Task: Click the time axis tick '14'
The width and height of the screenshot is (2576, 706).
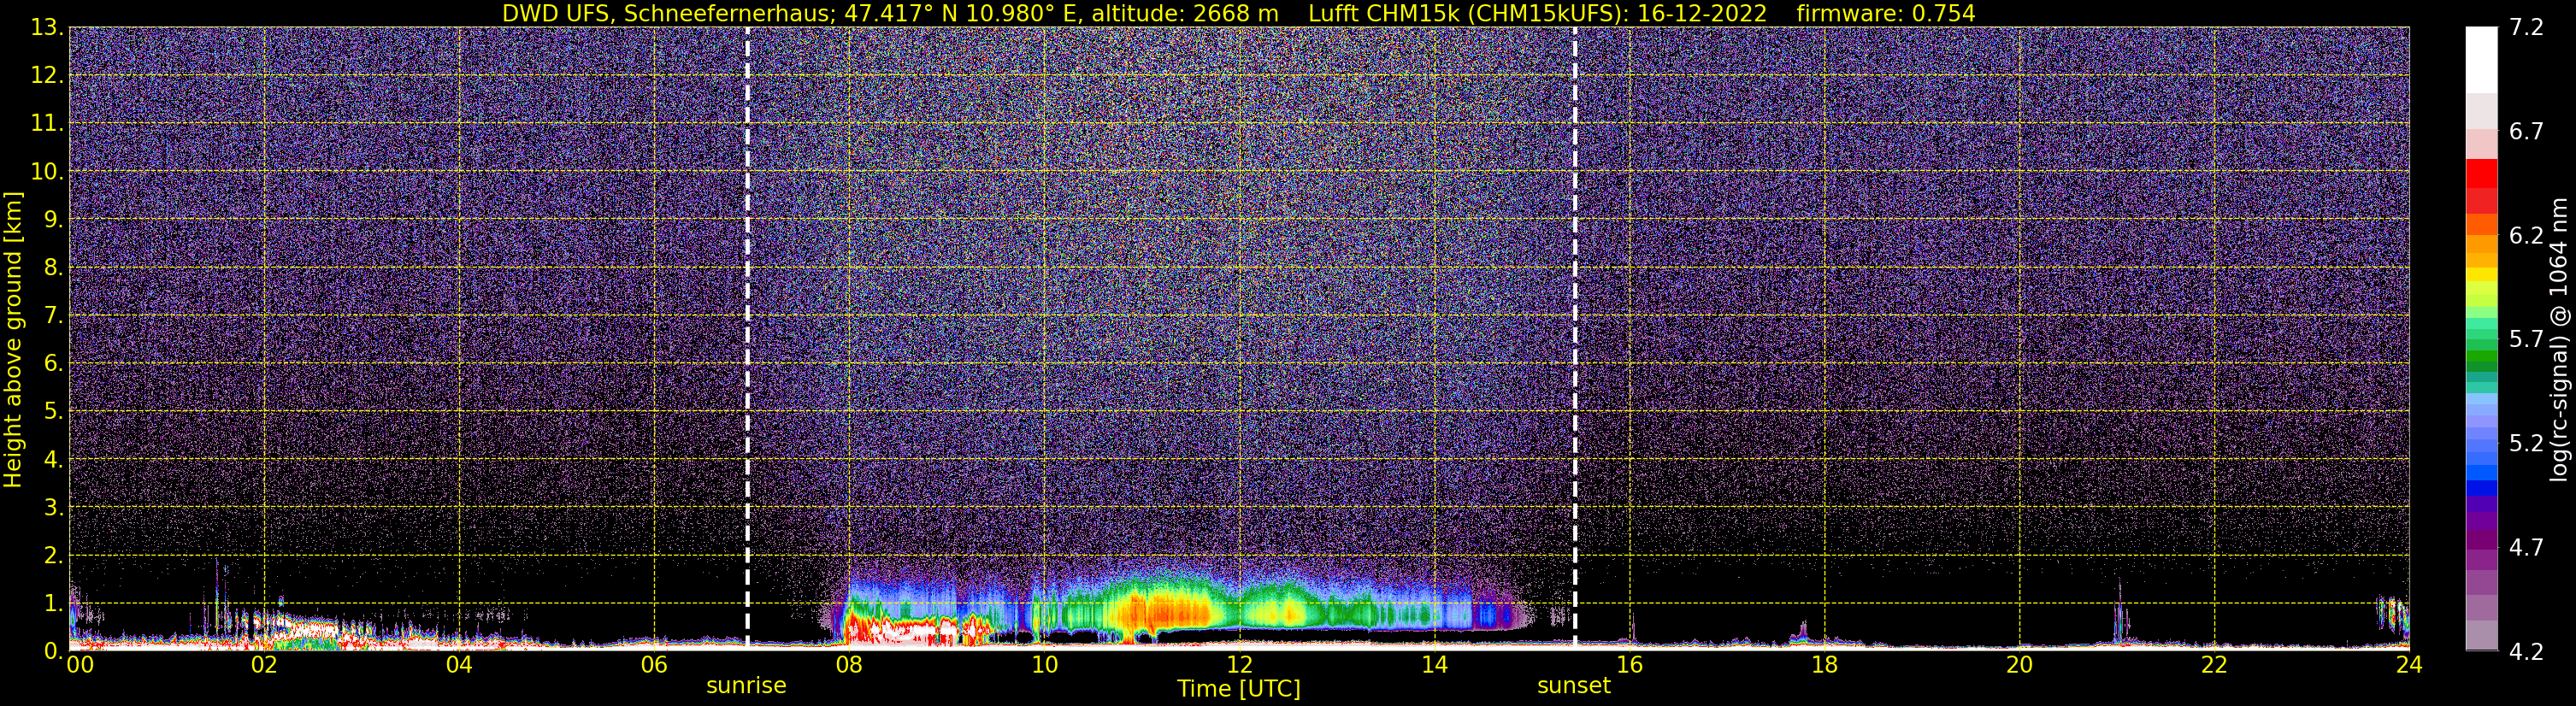Action: click(1434, 665)
